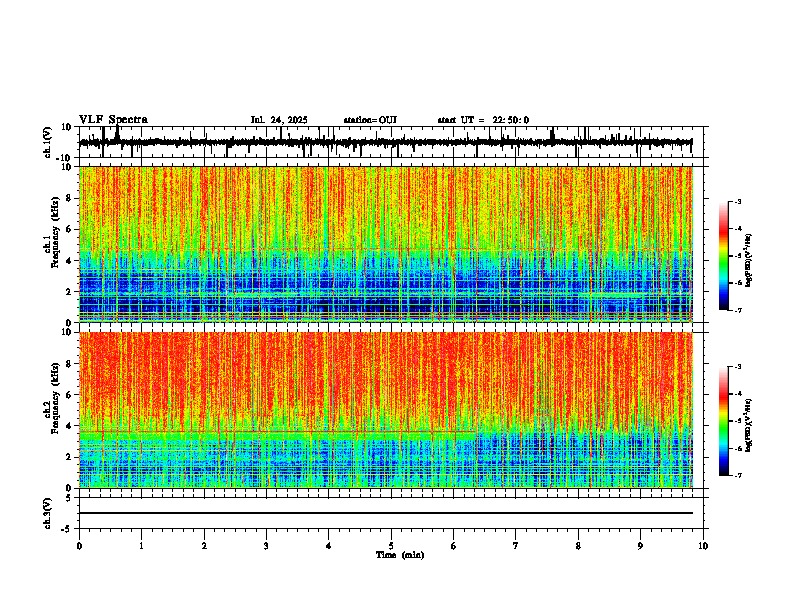Image resolution: width=792 pixels, height=612 pixels.
Task: Click inside the ch.1 voltage waveform plot
Action: (x=391, y=142)
